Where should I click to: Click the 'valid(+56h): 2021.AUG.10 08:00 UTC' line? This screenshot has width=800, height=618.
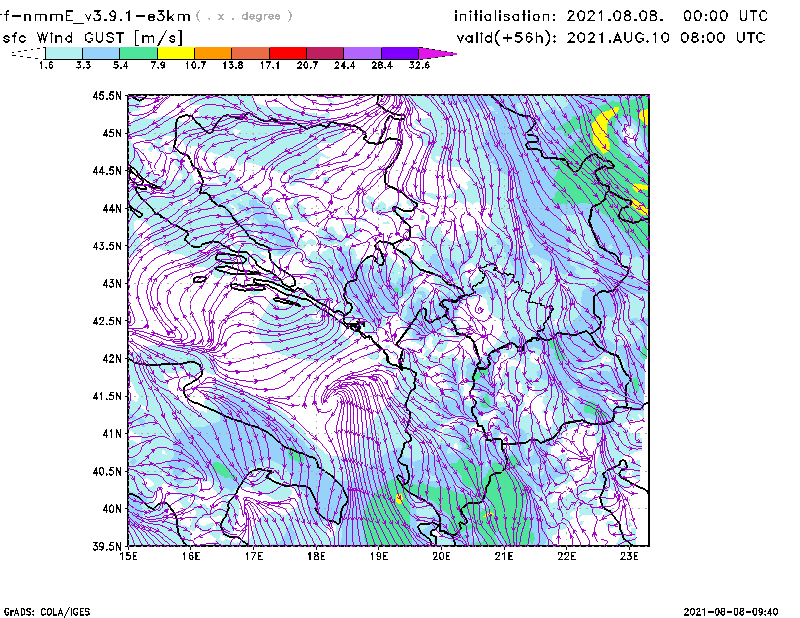[x=611, y=38]
